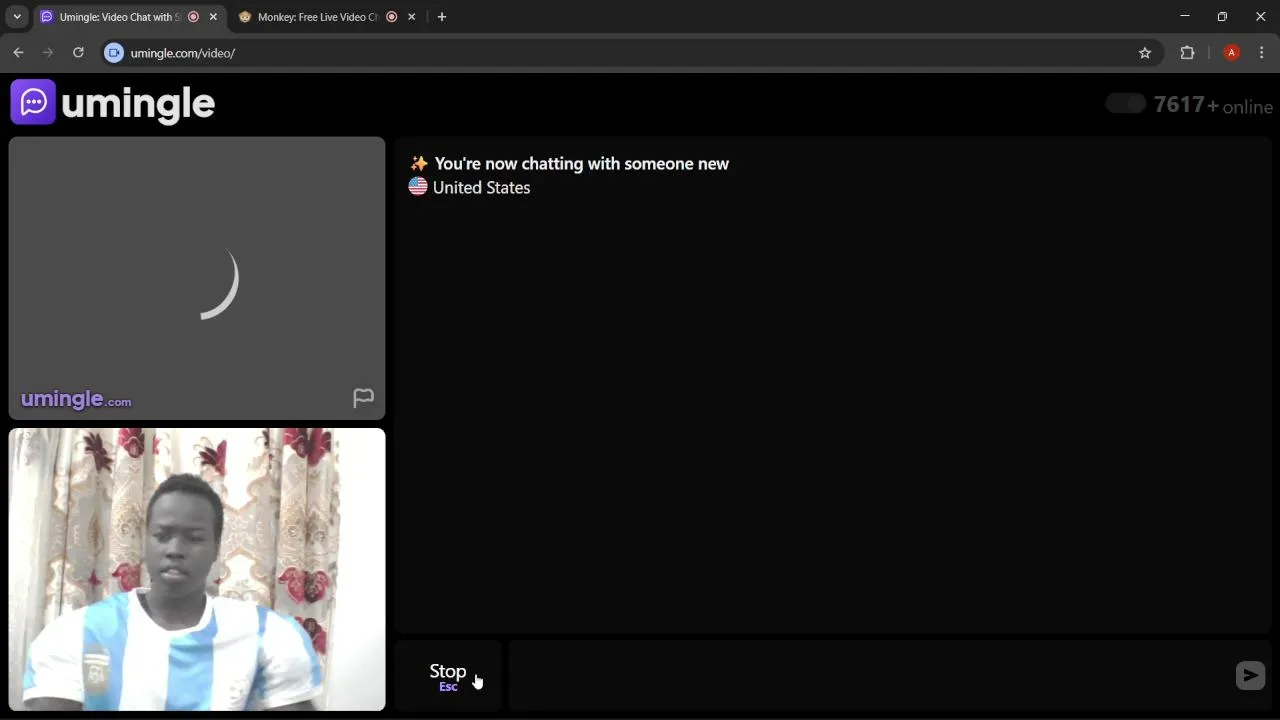The image size is (1280, 720).
Task: Close the Umingle browser tab
Action: (x=213, y=17)
